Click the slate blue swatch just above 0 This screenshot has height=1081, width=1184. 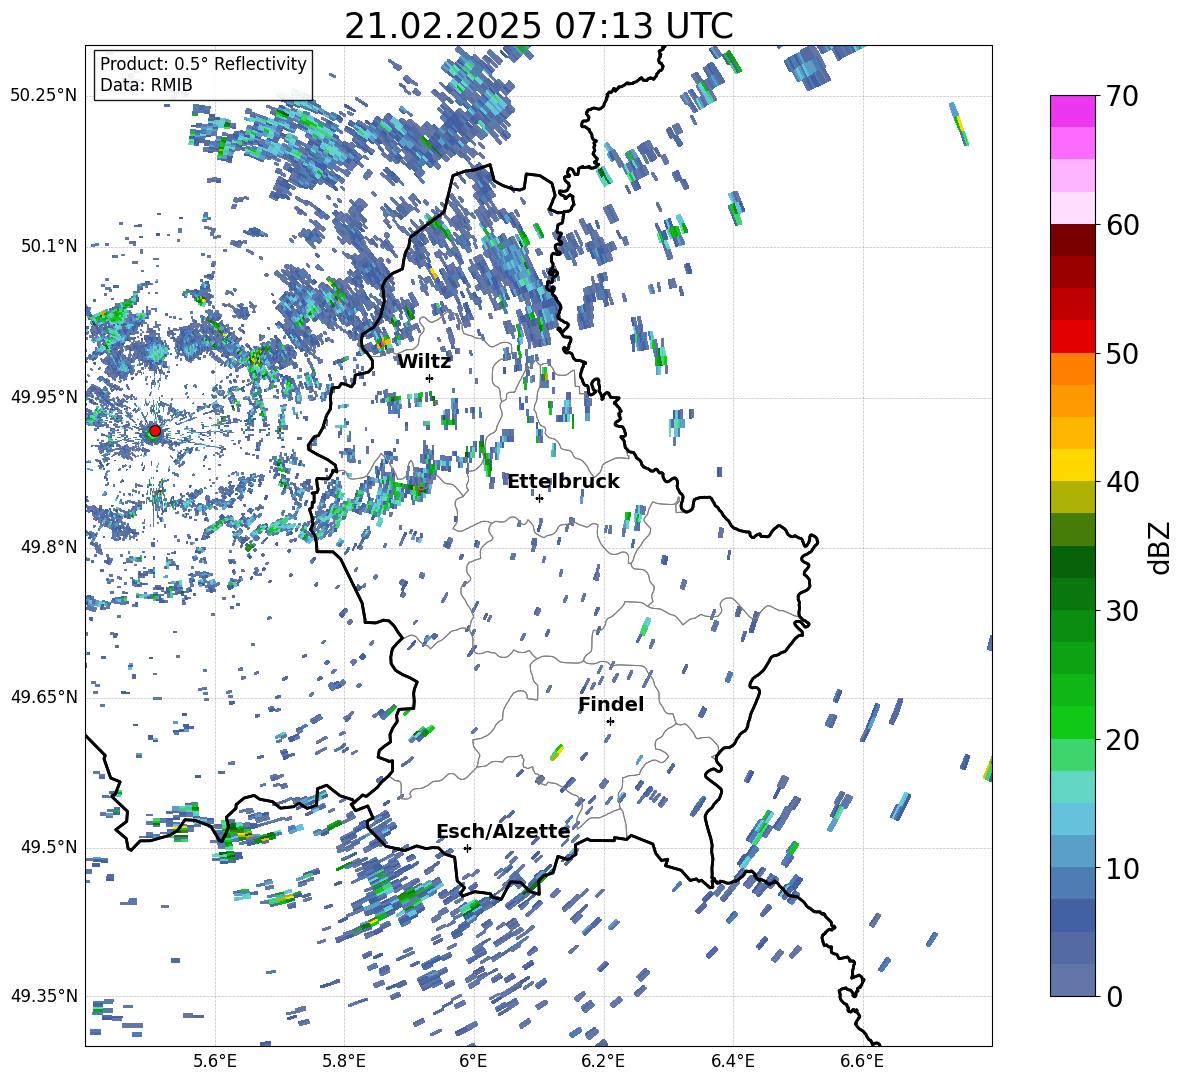click(1073, 981)
